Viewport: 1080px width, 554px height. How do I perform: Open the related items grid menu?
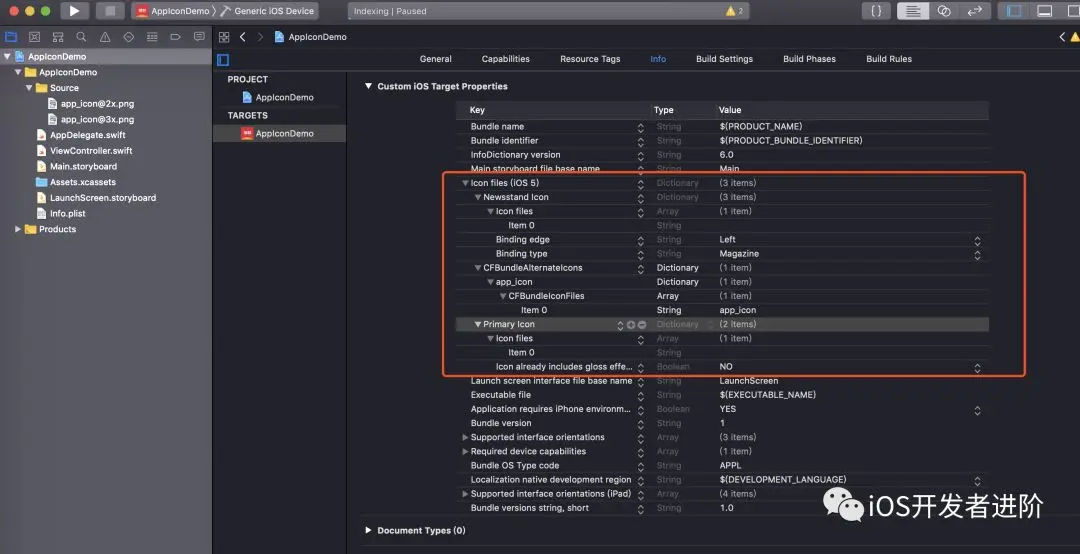(x=224, y=37)
